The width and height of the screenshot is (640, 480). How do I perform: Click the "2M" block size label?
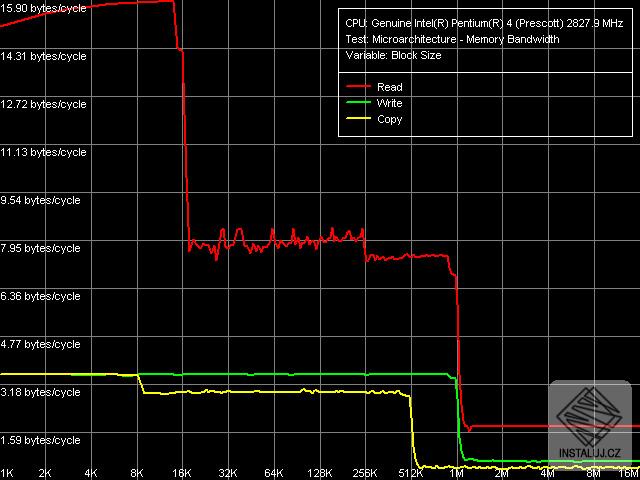(x=502, y=474)
